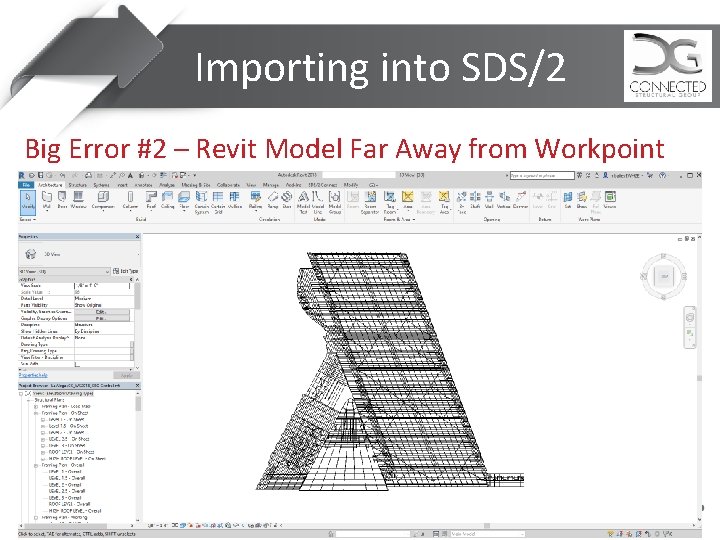This screenshot has width=720, height=540.
Task: Choose the Dormer opening tool
Action: [520, 201]
